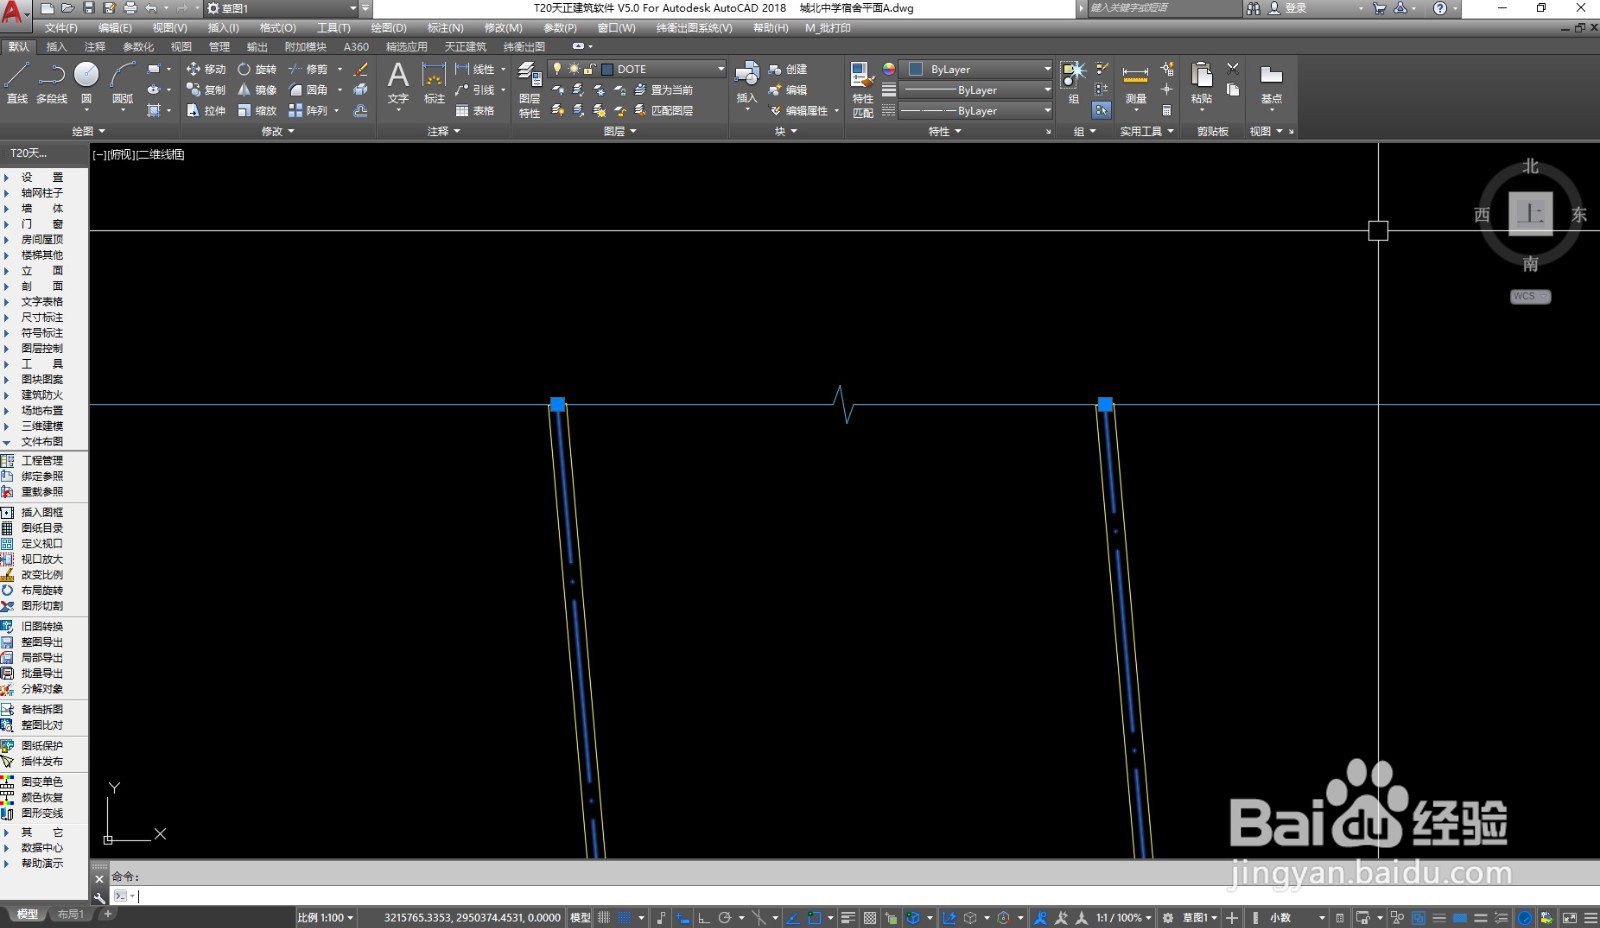Expand the 修改 panel
The image size is (1600, 928).
coord(278,131)
